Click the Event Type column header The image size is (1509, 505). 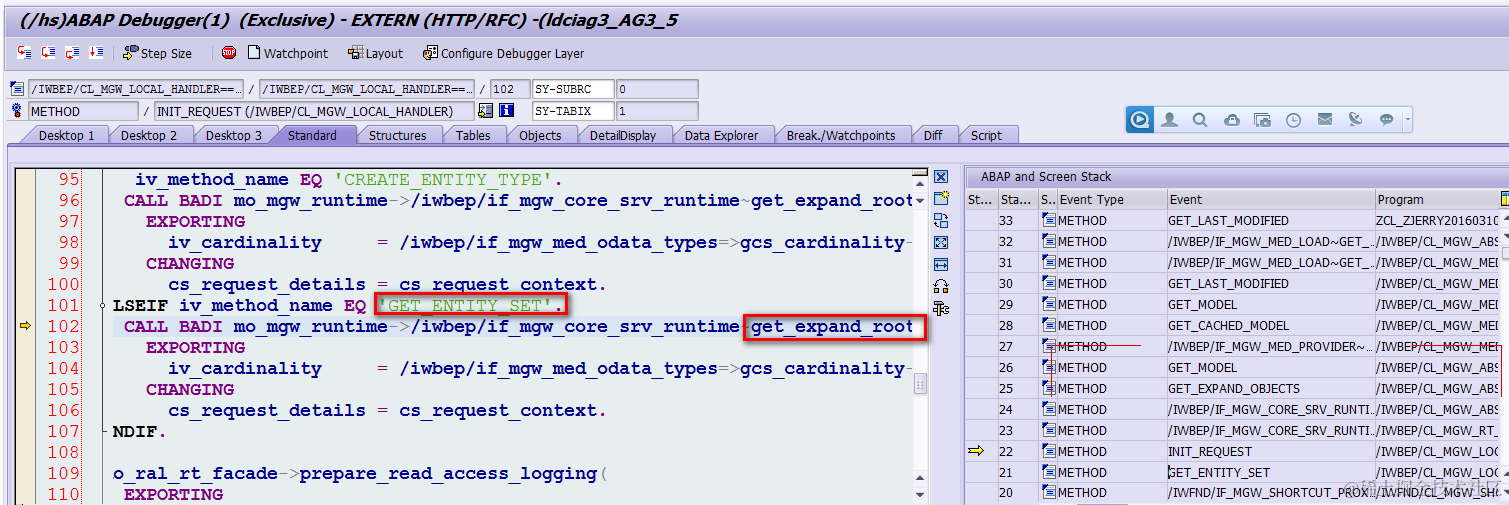pyautogui.click(x=1111, y=199)
